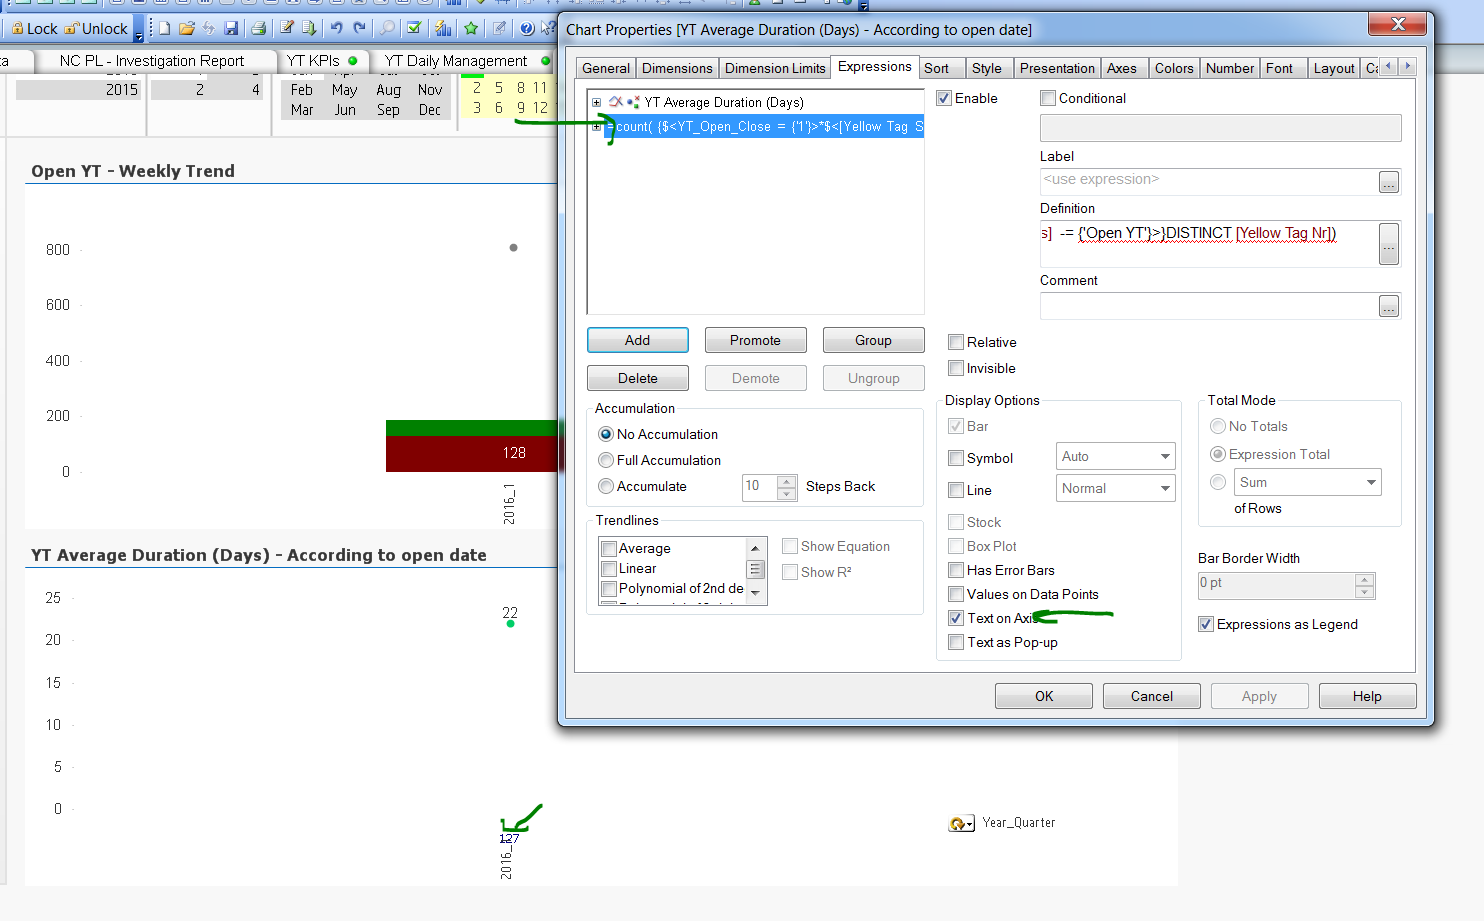
Task: Switch to the Dimensions tab
Action: (x=677, y=68)
